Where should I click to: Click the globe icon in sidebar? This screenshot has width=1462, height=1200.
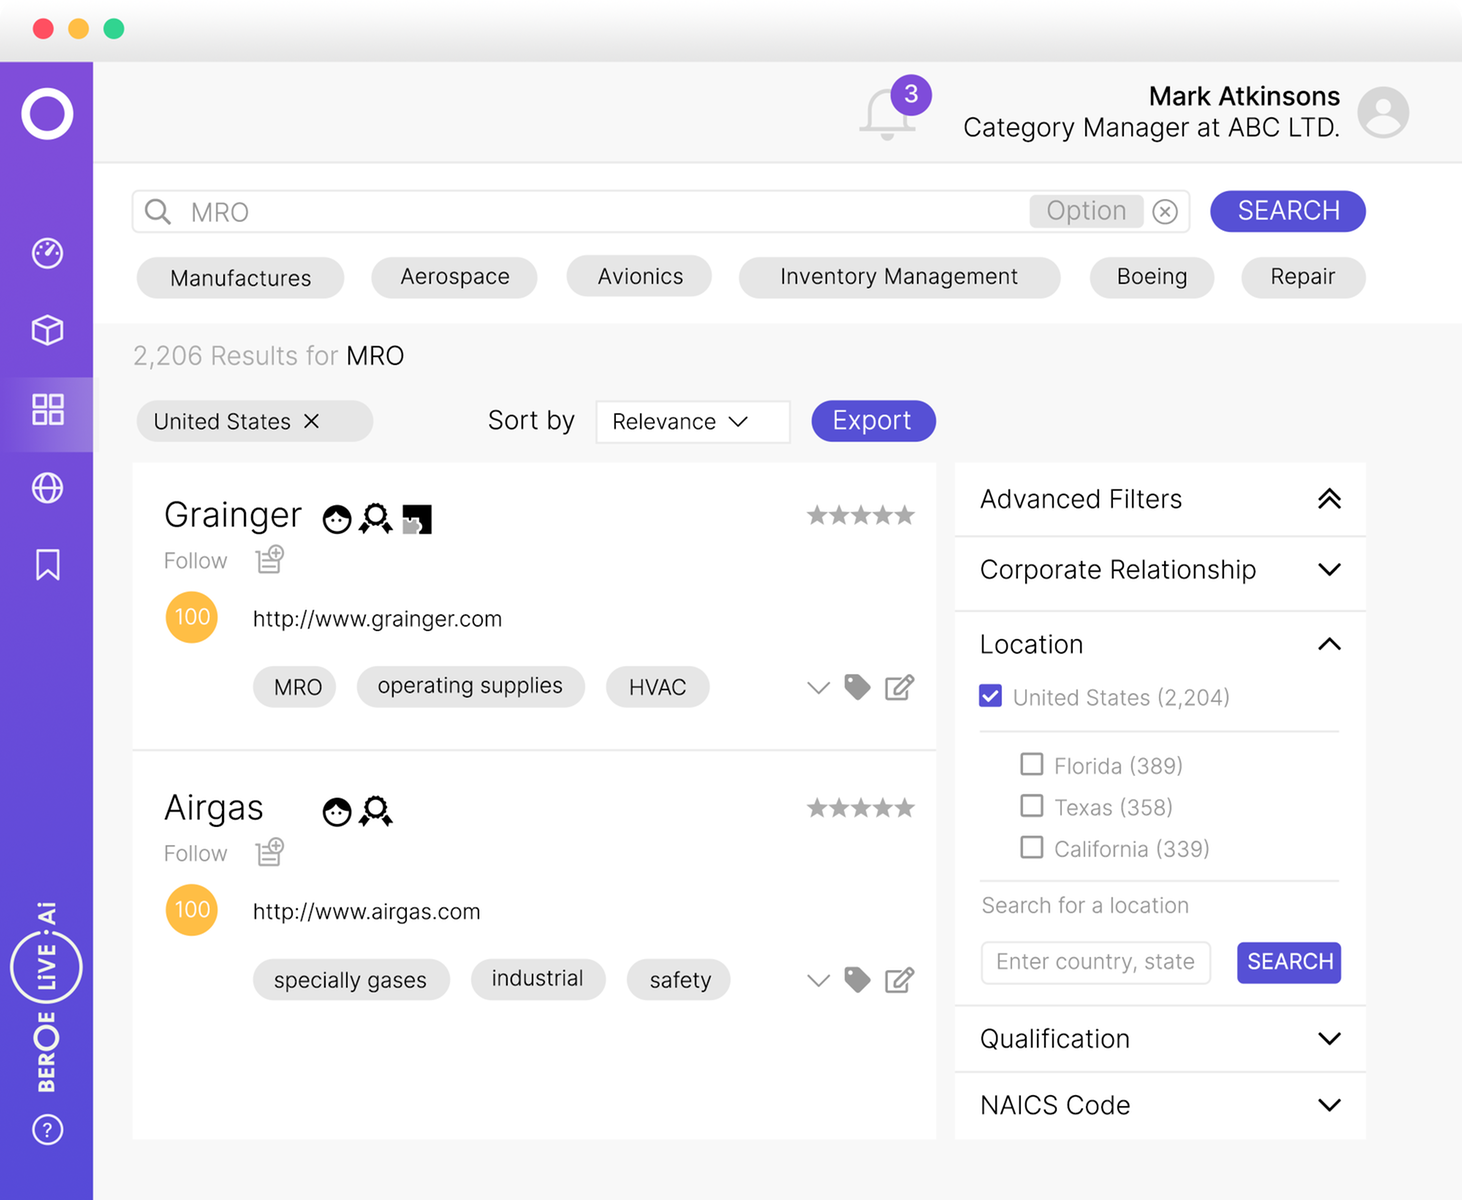(x=46, y=488)
